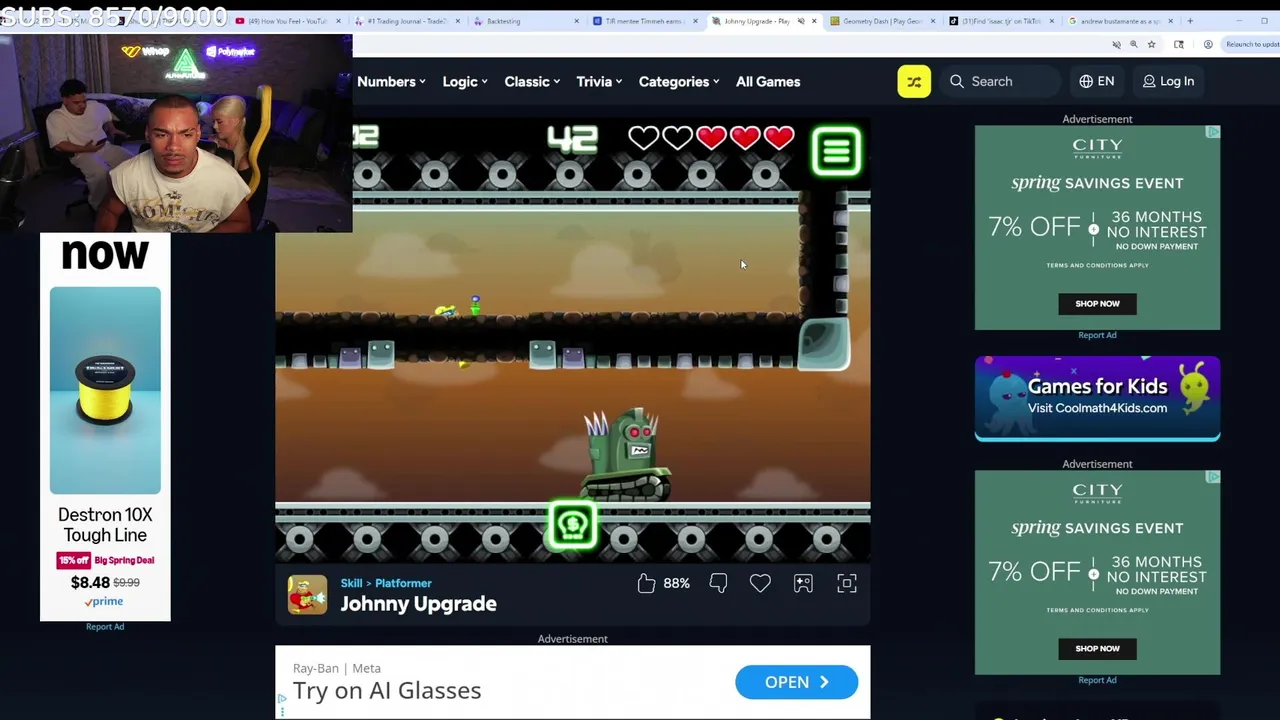
Task: Click the tank robot boss in game
Action: (x=625, y=457)
